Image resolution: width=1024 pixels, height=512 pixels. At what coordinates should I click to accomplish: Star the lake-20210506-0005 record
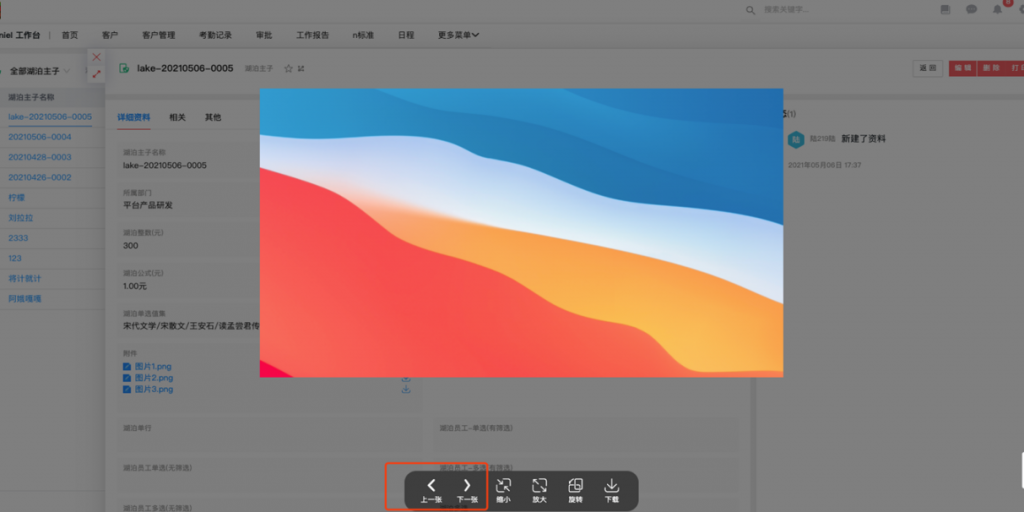point(288,69)
